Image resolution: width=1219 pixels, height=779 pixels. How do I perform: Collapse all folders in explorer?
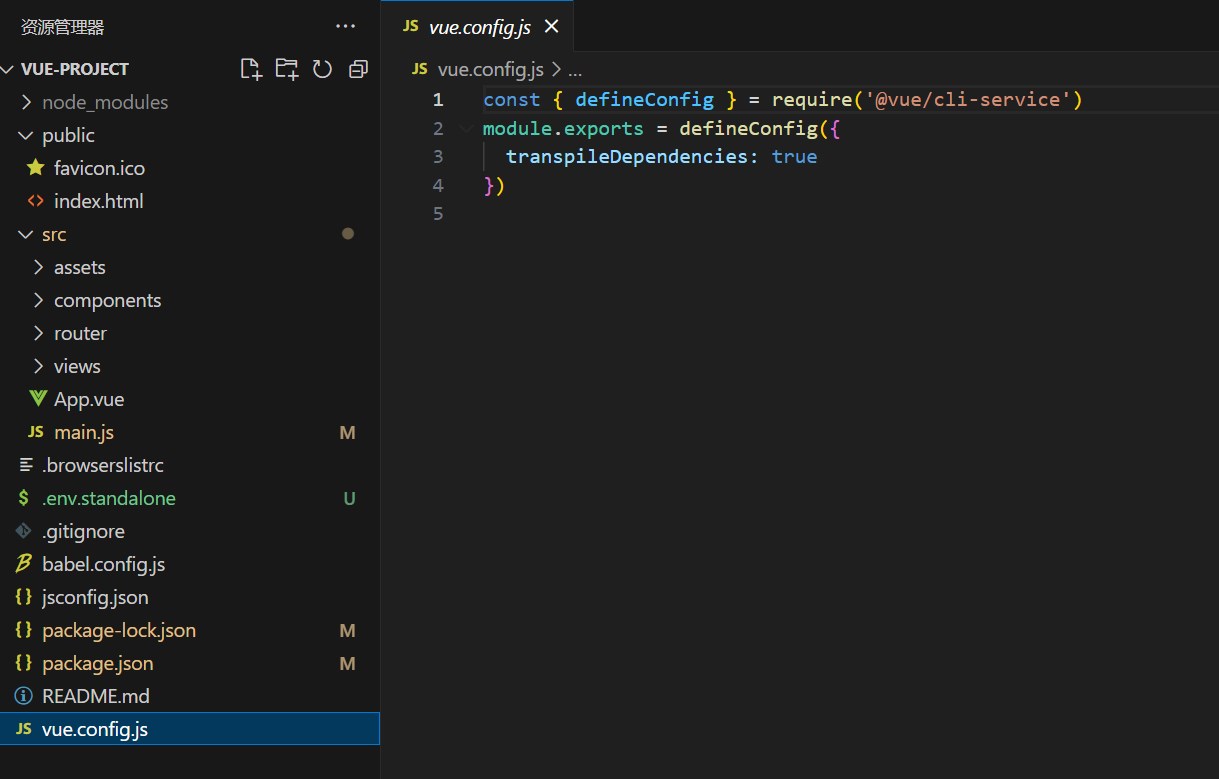click(x=358, y=69)
